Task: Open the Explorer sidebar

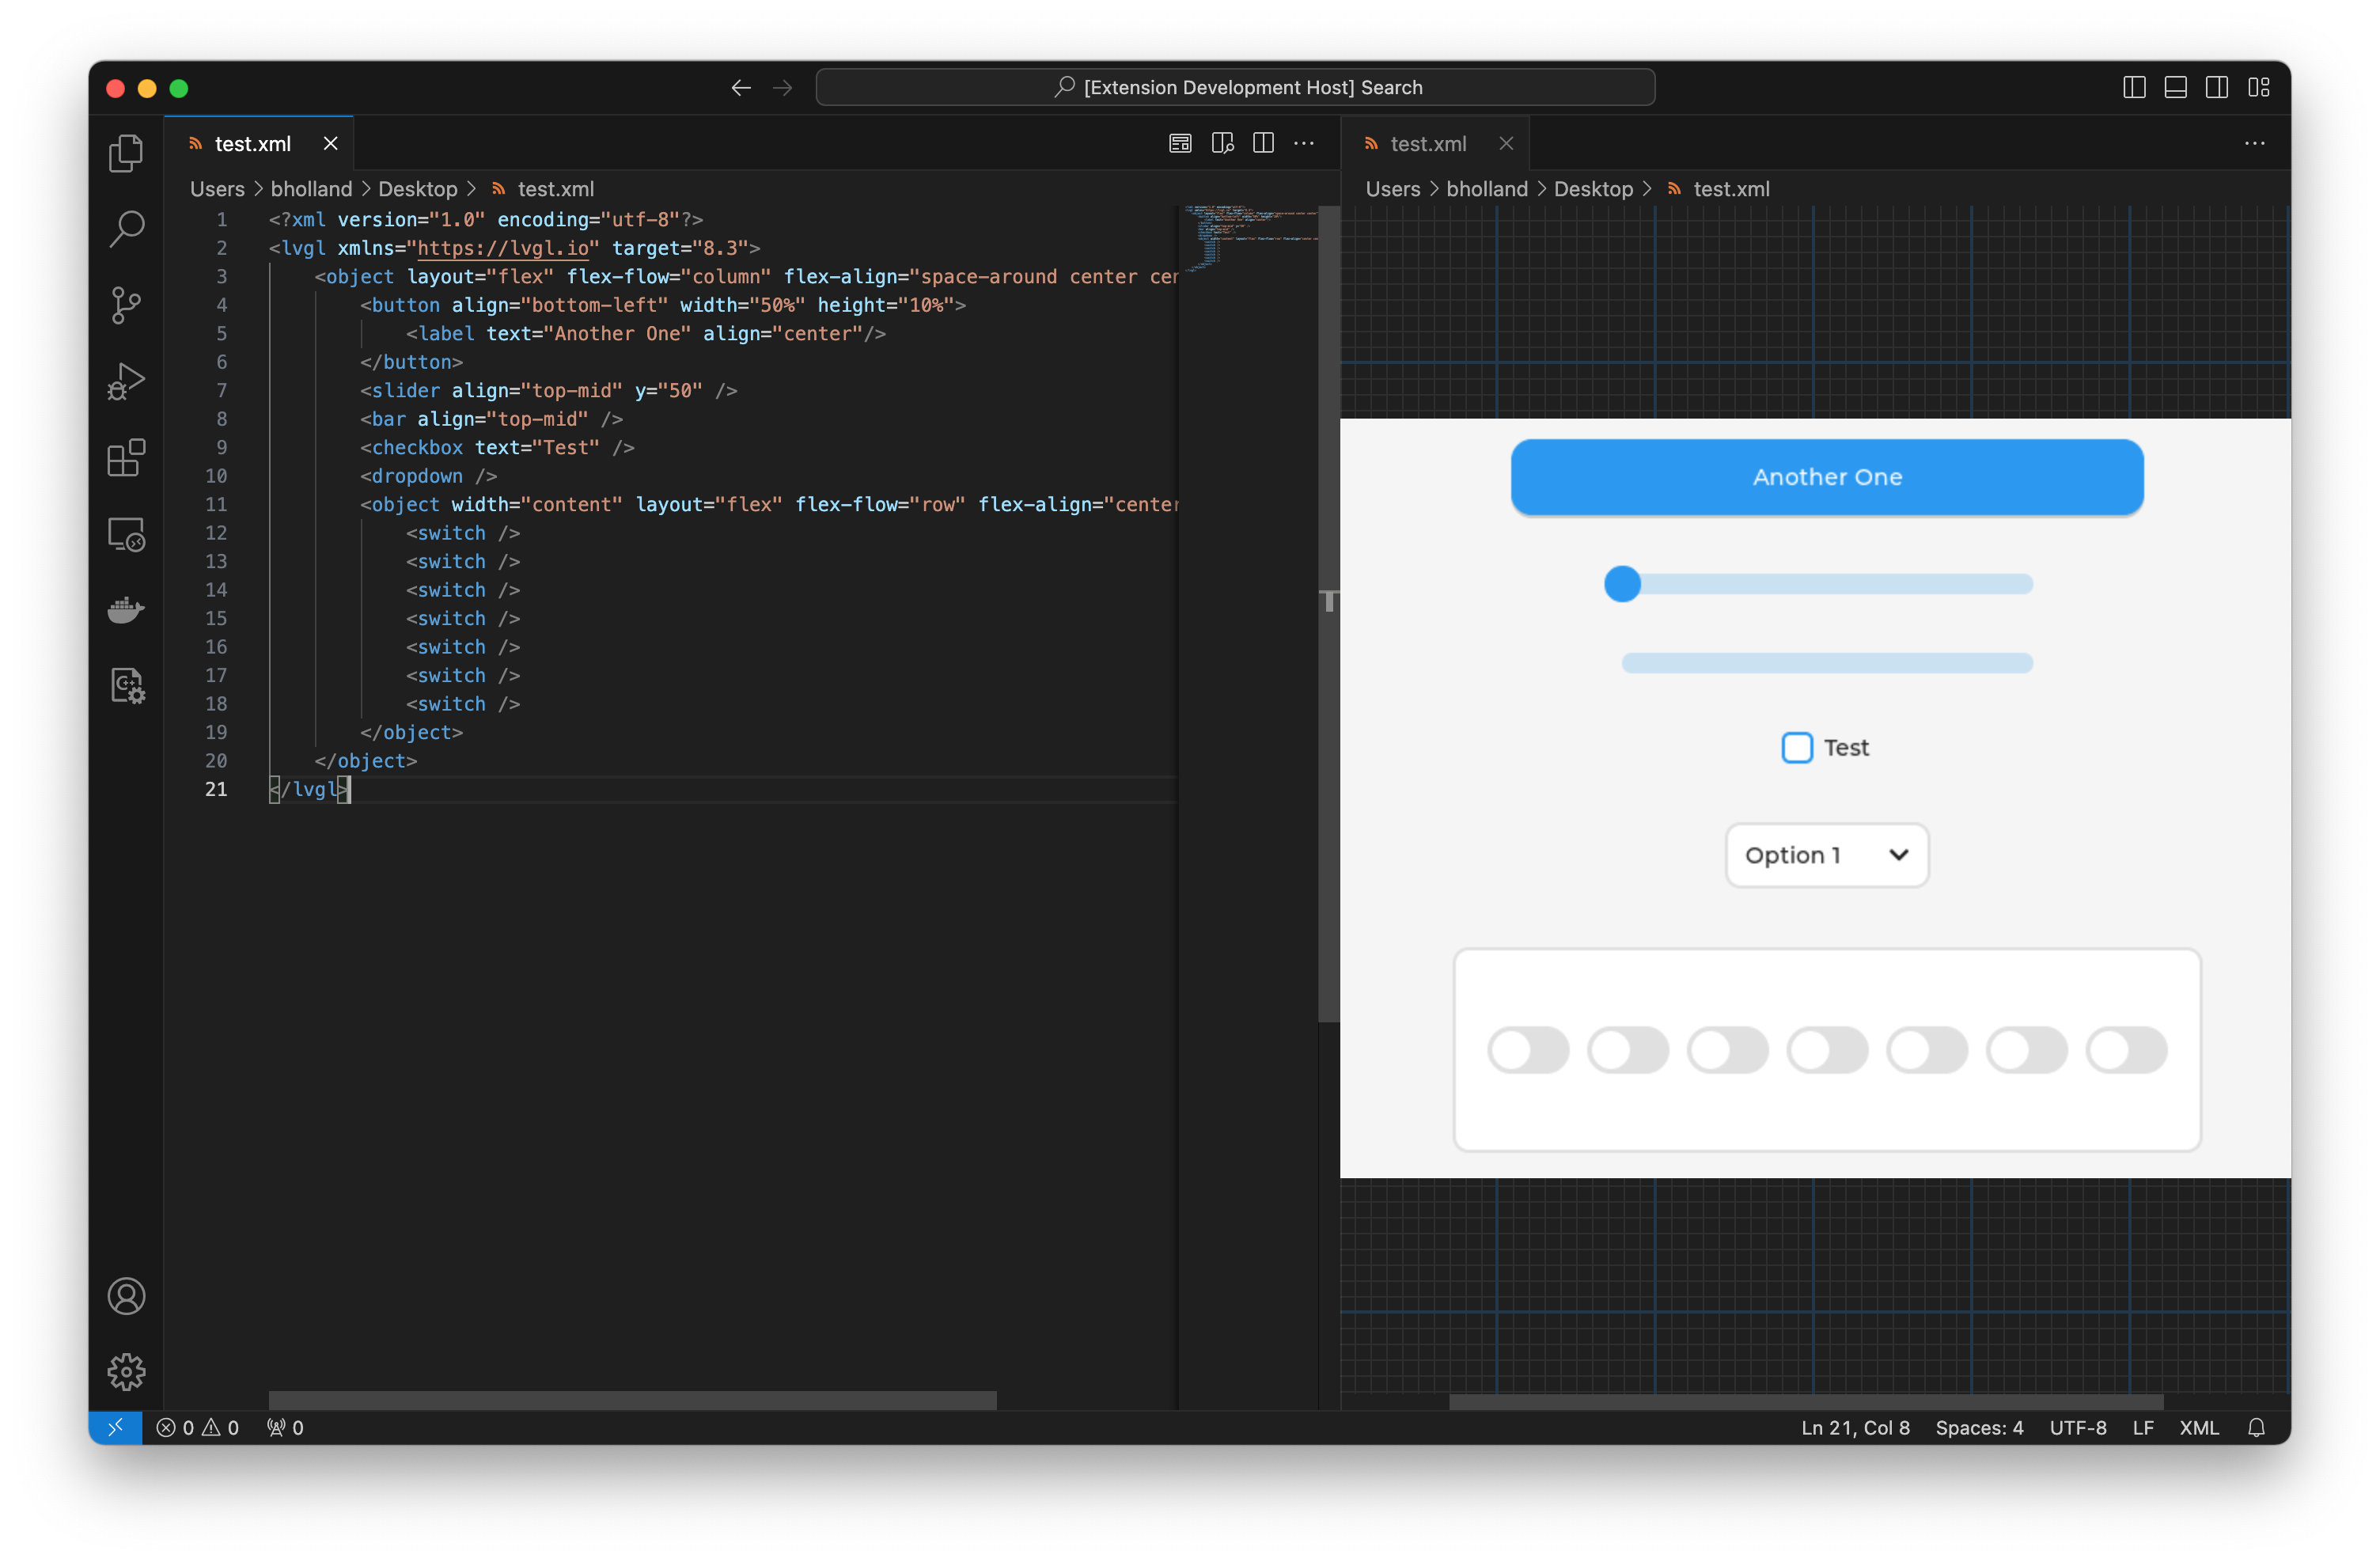Action: (126, 152)
